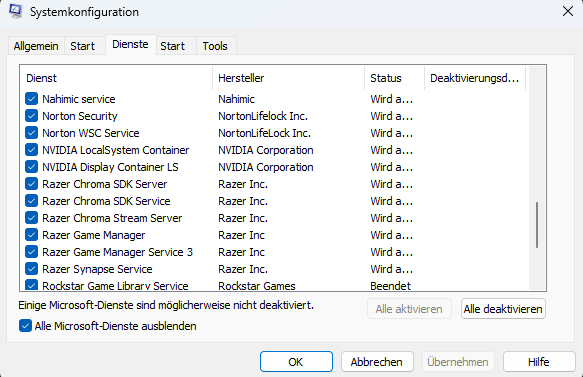Viewport: 583px width, 377px height.
Task: Uncheck the Norton Security checkbox
Action: [x=32, y=116]
